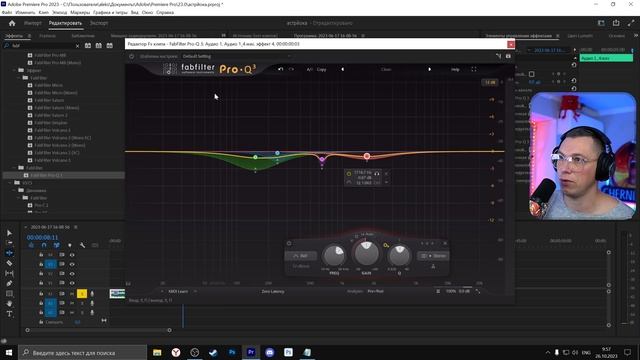Switch to the Импорт workspace tab

(33, 23)
